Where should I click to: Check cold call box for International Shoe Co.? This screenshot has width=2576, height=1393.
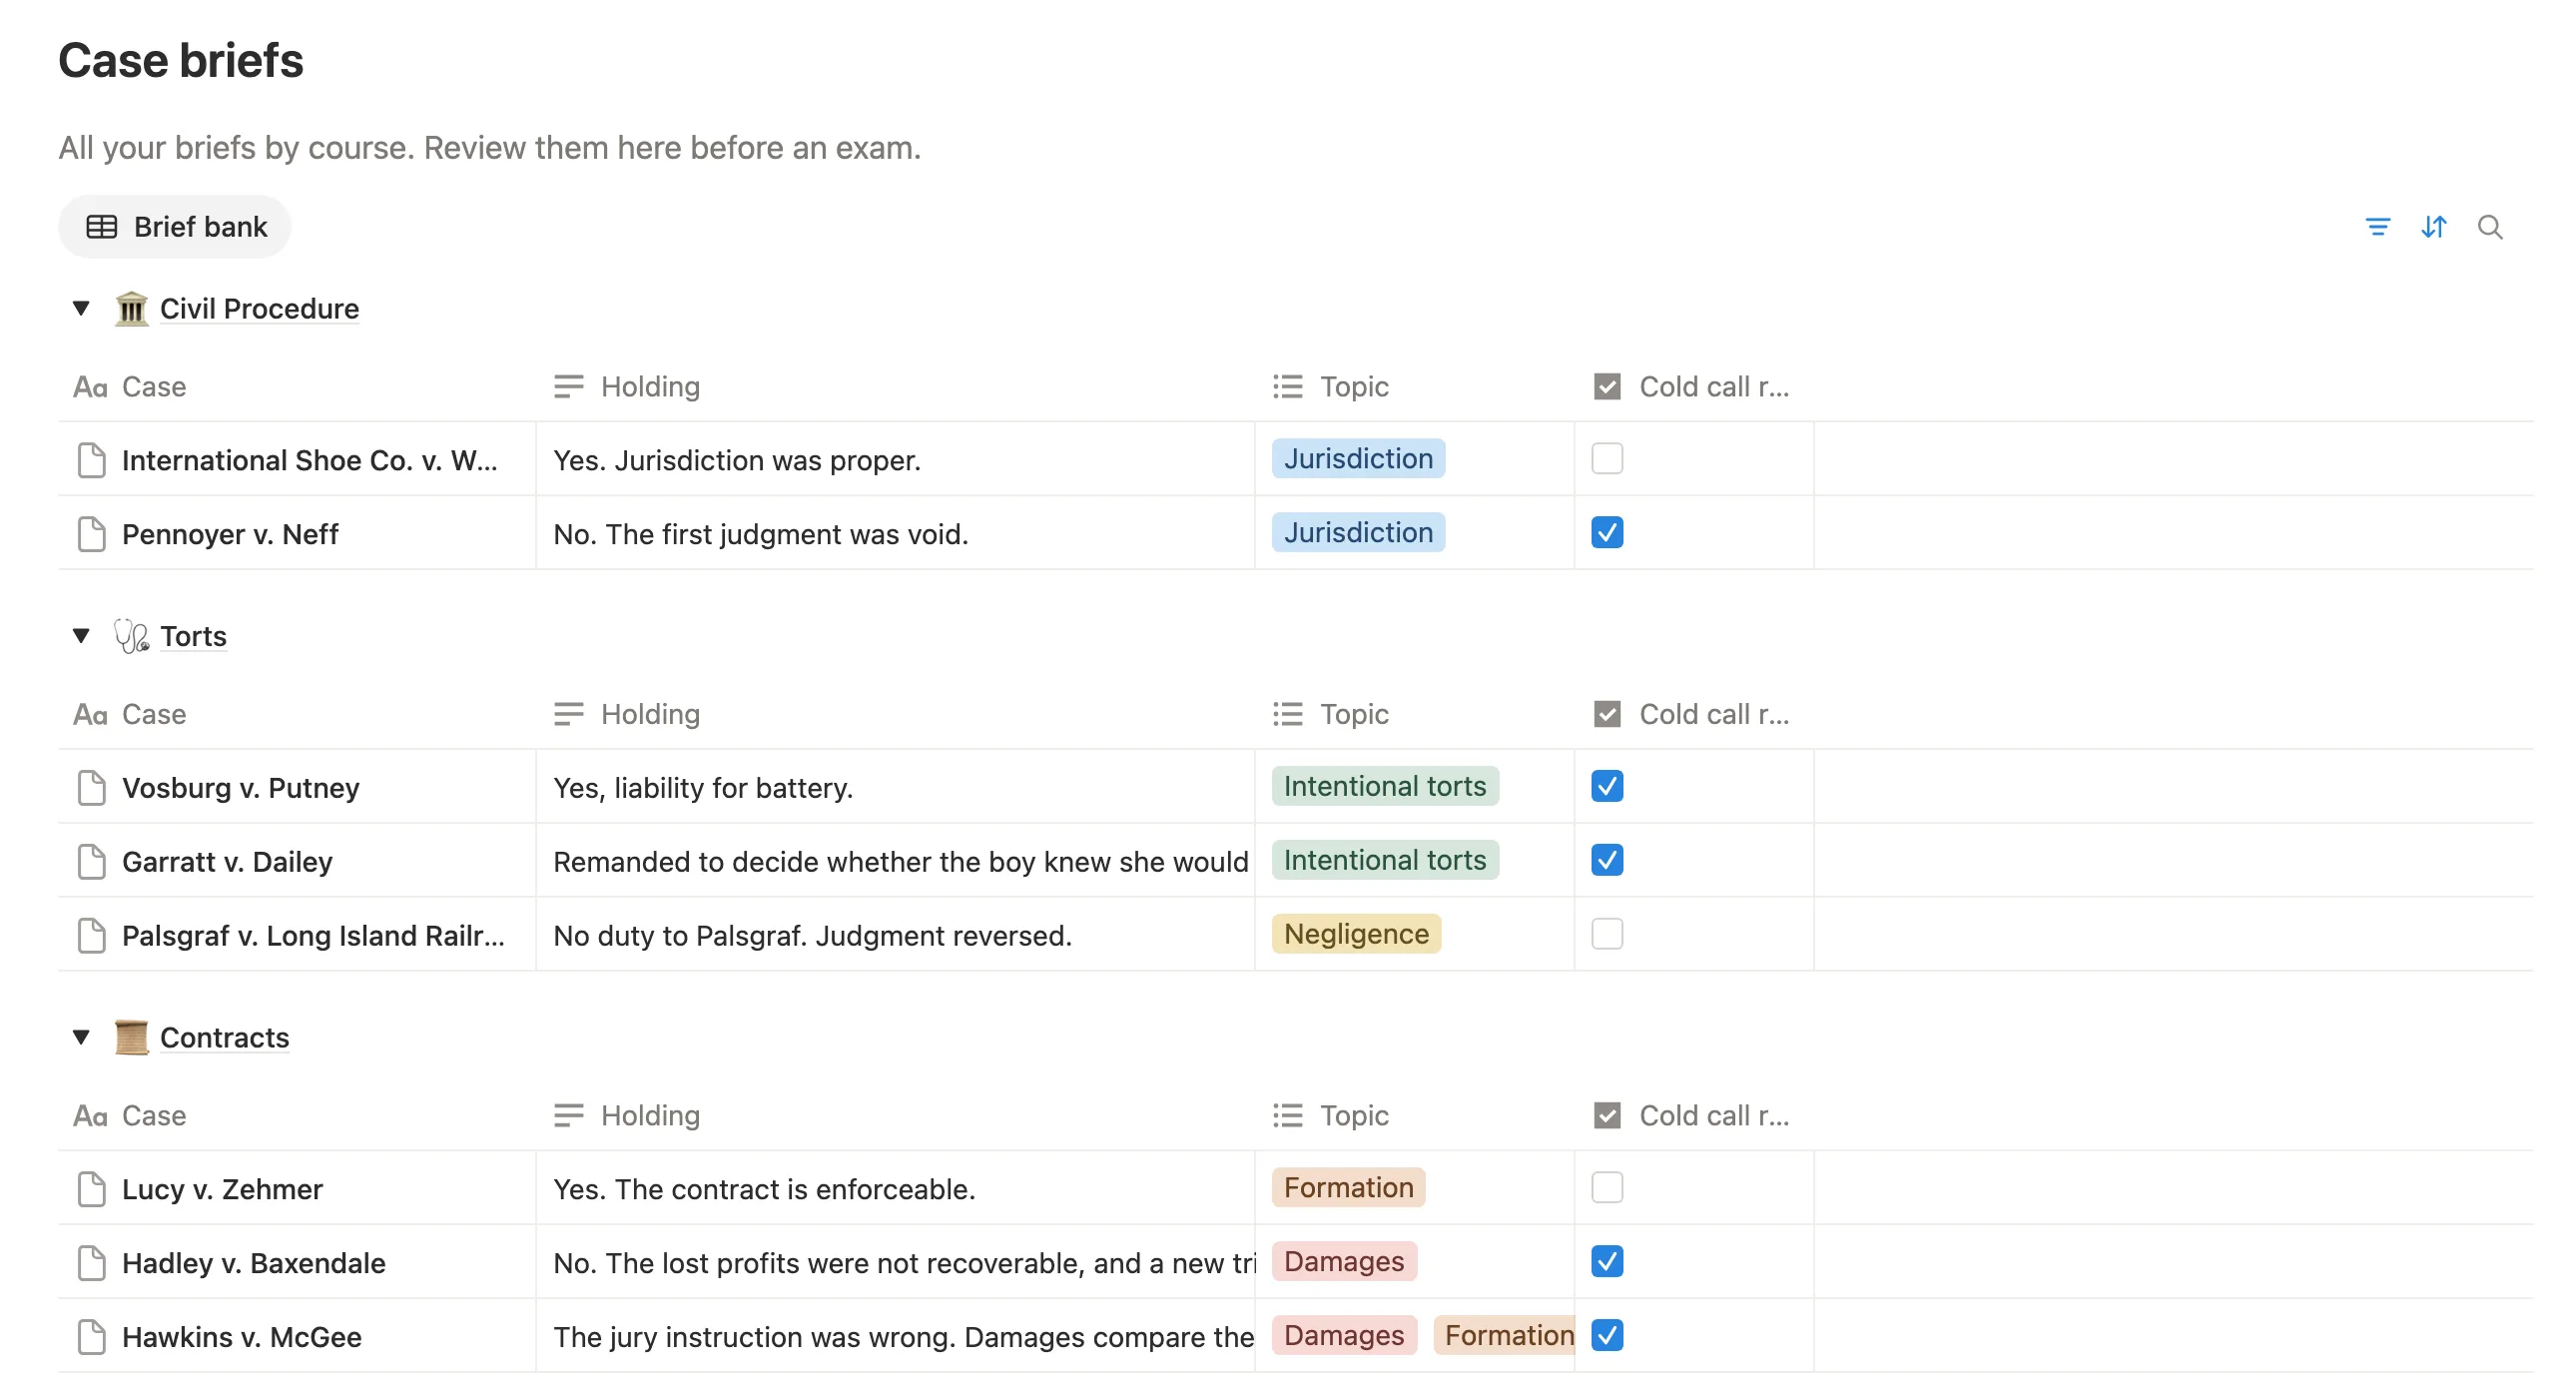[1606, 459]
